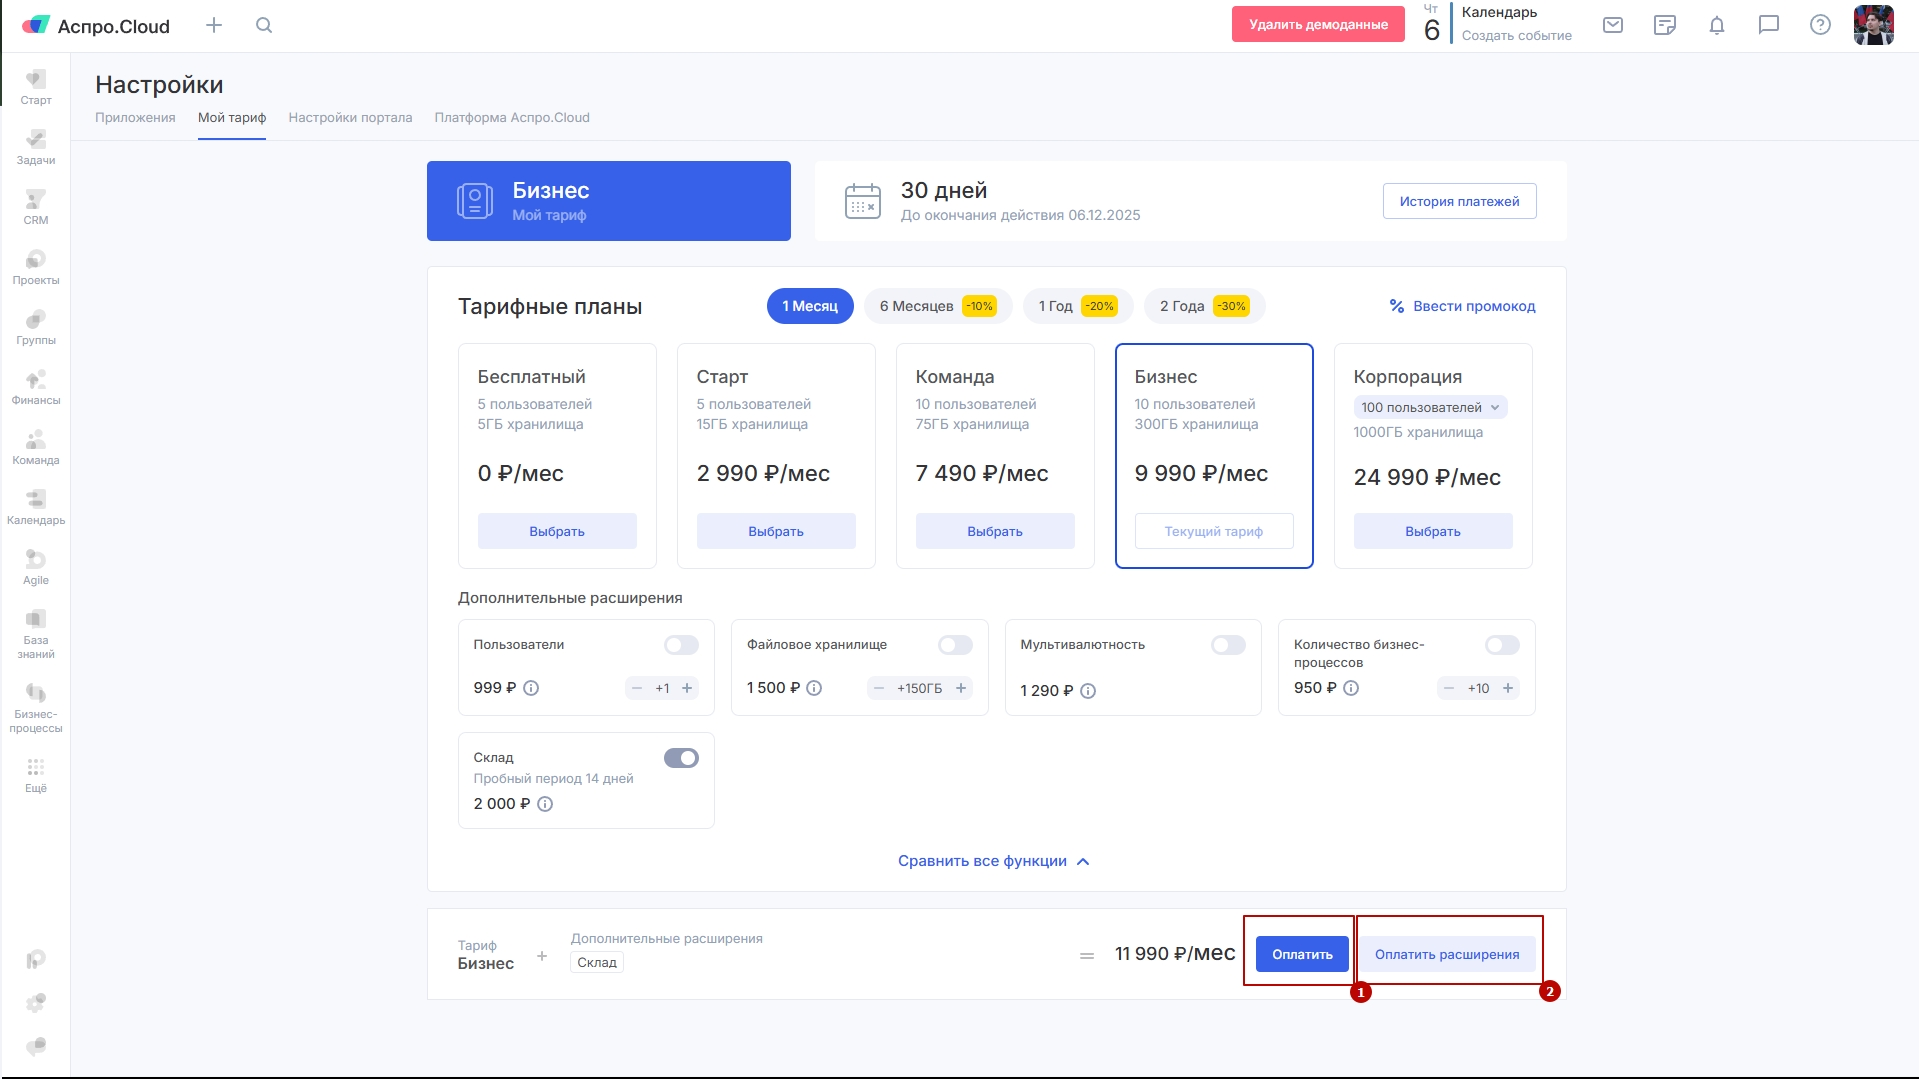This screenshot has height=1079, width=1919.
Task: Select the 1 Год billing period
Action: click(x=1077, y=306)
